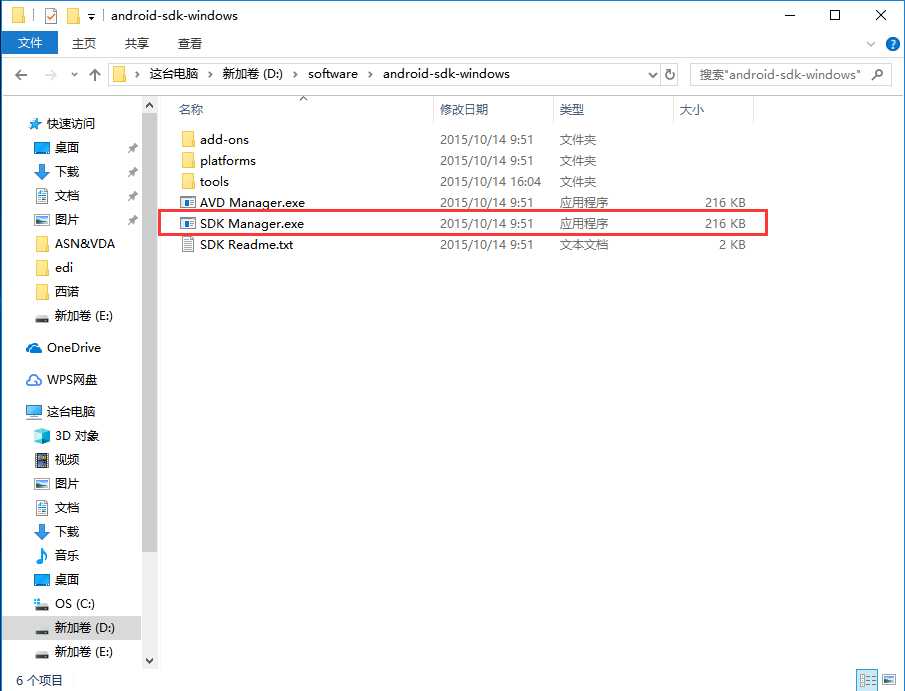
Task: Click 下载 under 这台电脑
Action: click(57, 532)
